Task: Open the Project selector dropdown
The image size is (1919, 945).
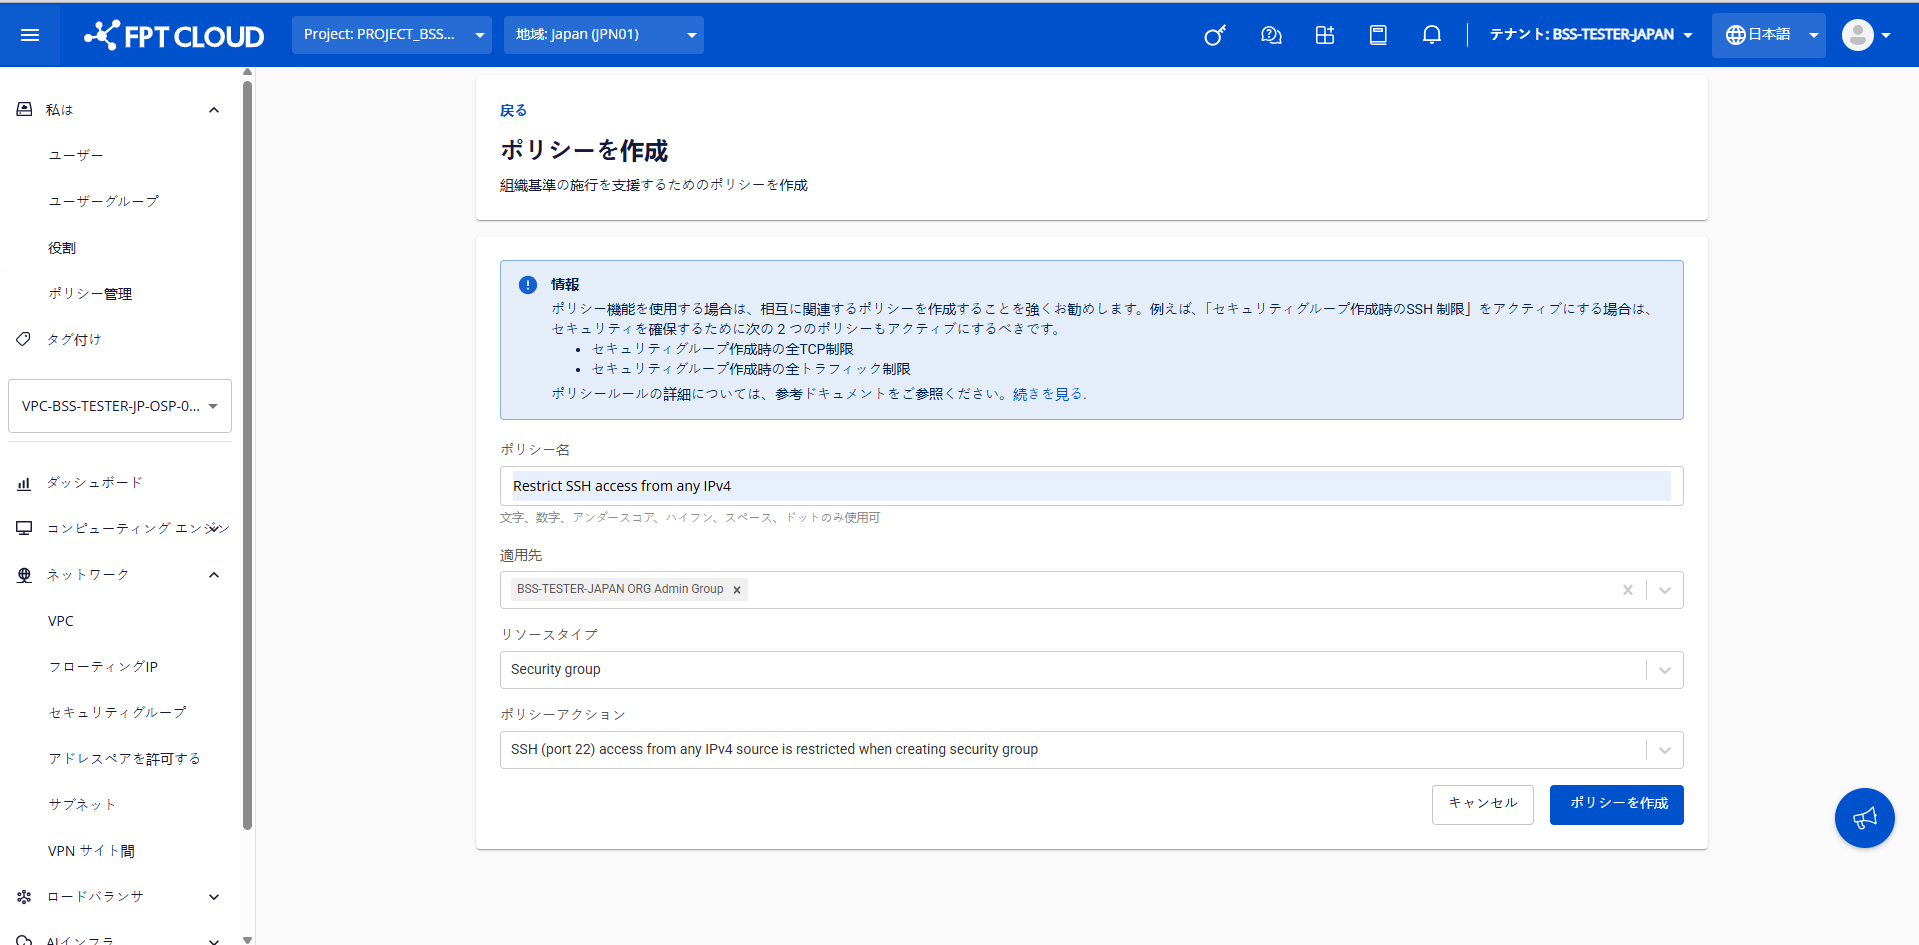Action: [392, 35]
